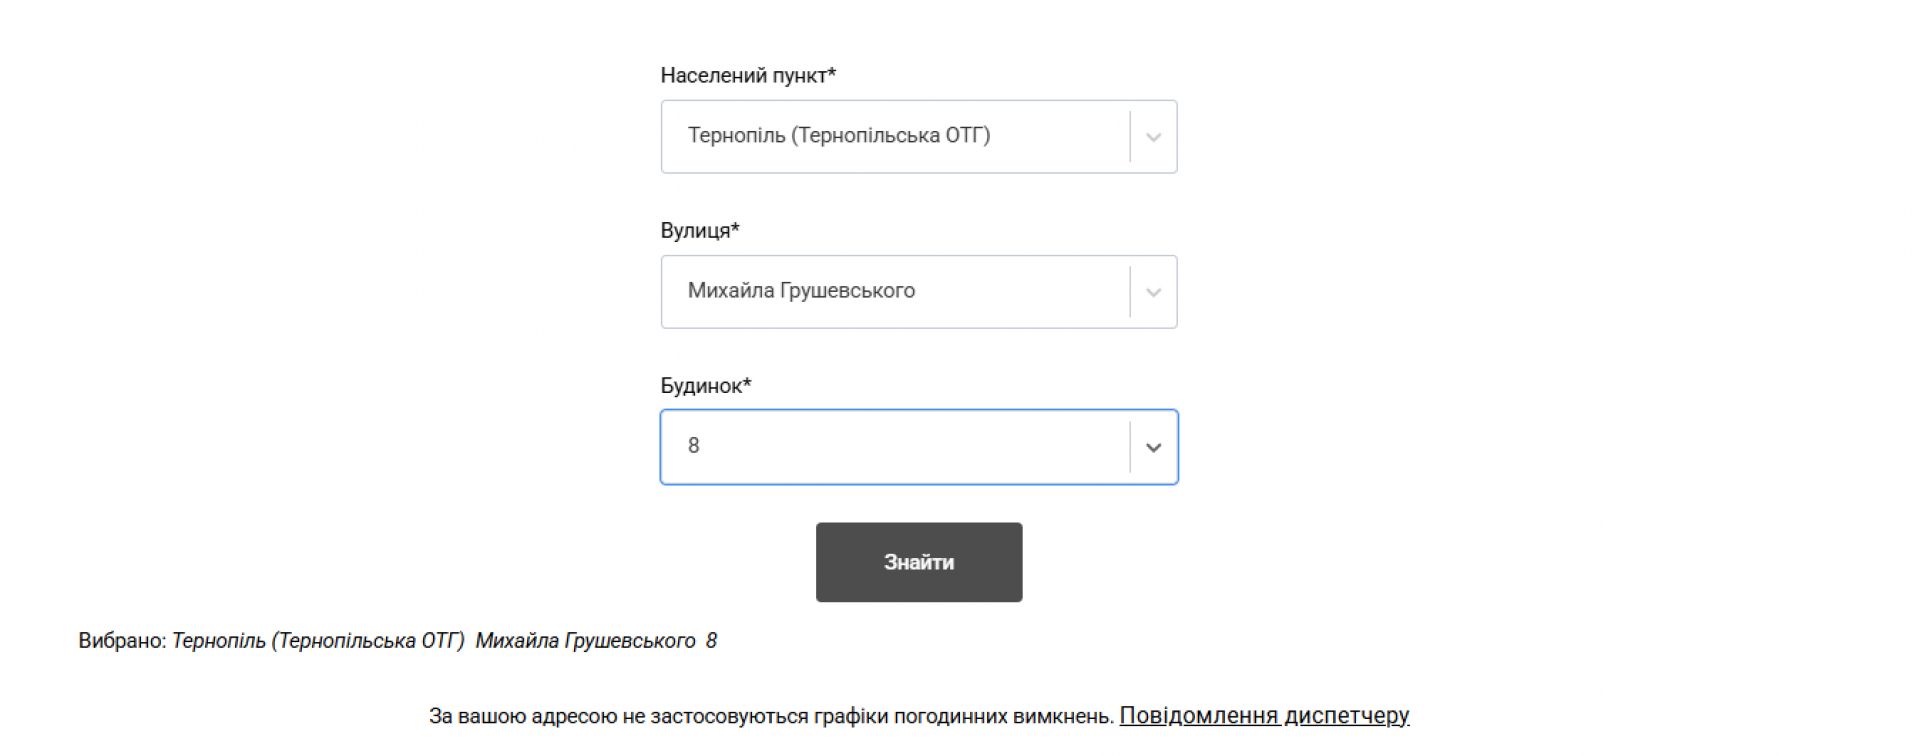Click the Михайла Грушевського value in street box

point(801,290)
